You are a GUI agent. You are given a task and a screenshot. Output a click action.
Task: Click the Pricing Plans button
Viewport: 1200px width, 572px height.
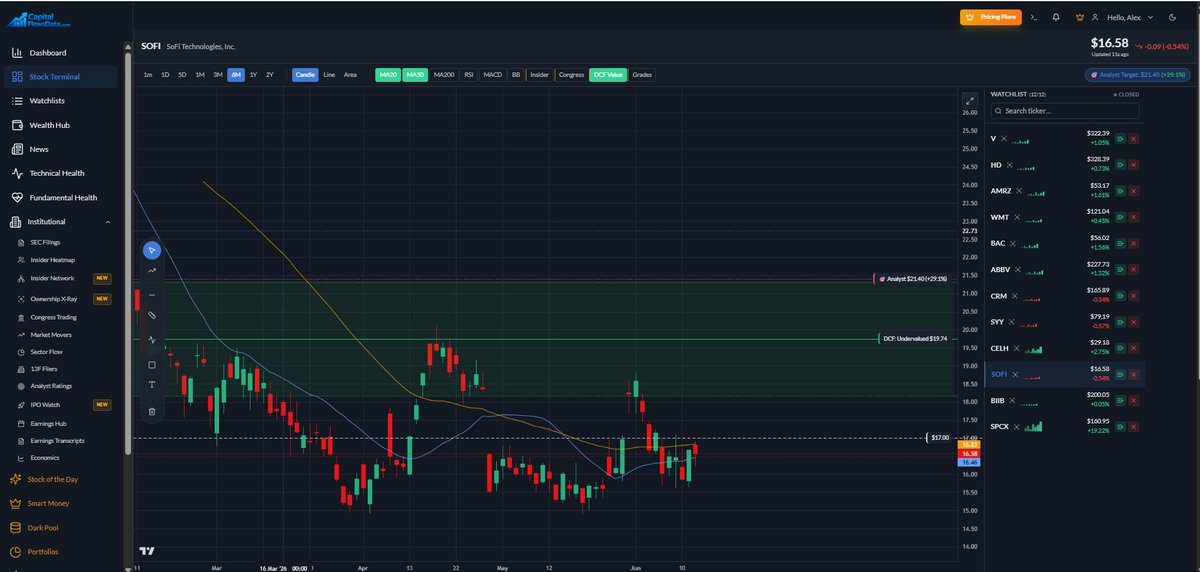click(991, 17)
